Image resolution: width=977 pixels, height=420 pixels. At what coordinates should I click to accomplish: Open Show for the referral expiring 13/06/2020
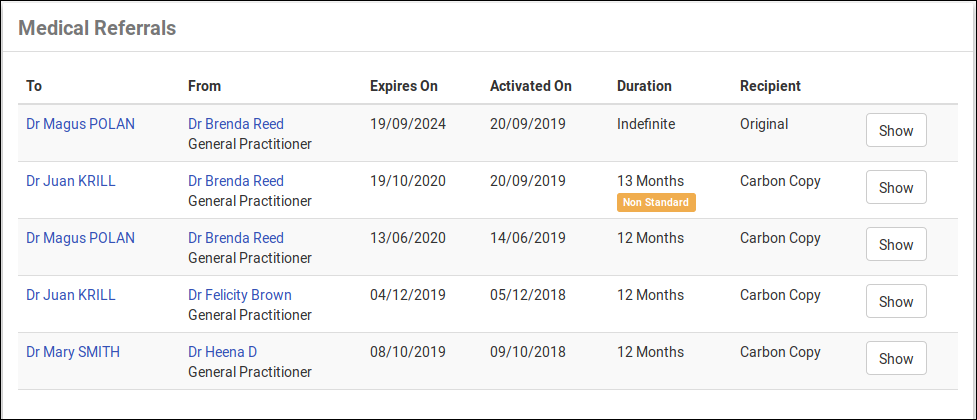[x=895, y=244]
